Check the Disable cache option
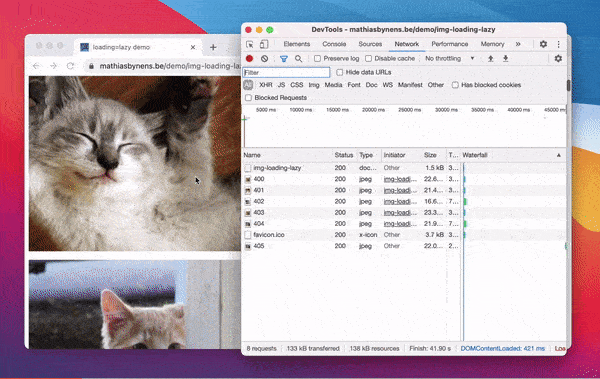Viewport: 600px width, 379px height. (x=368, y=59)
